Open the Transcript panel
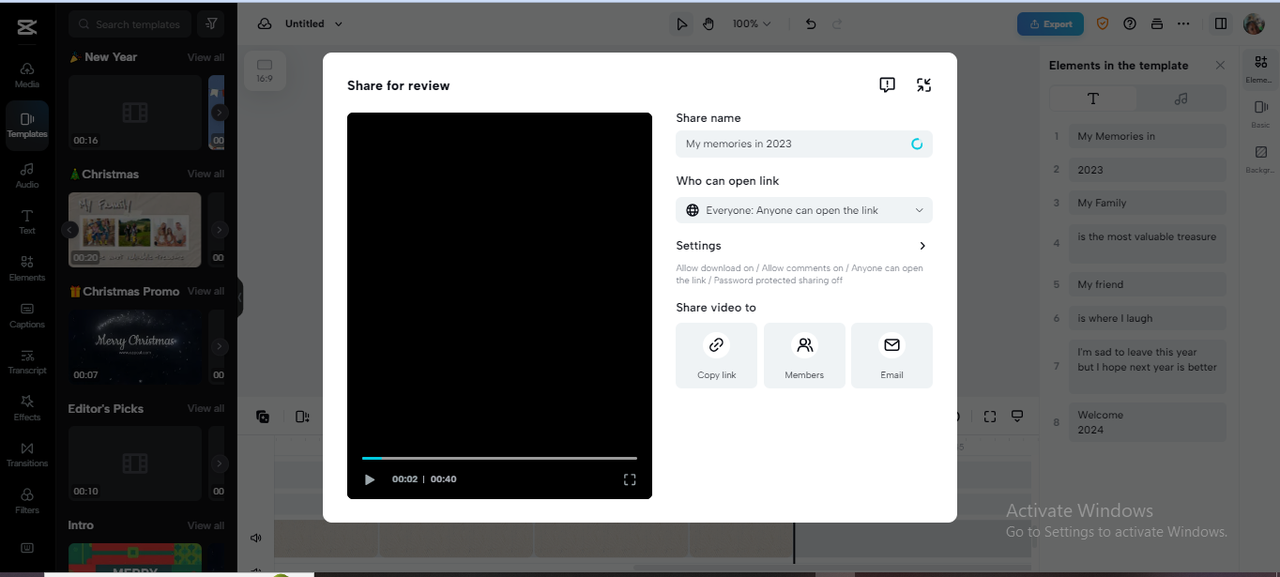 pos(27,362)
